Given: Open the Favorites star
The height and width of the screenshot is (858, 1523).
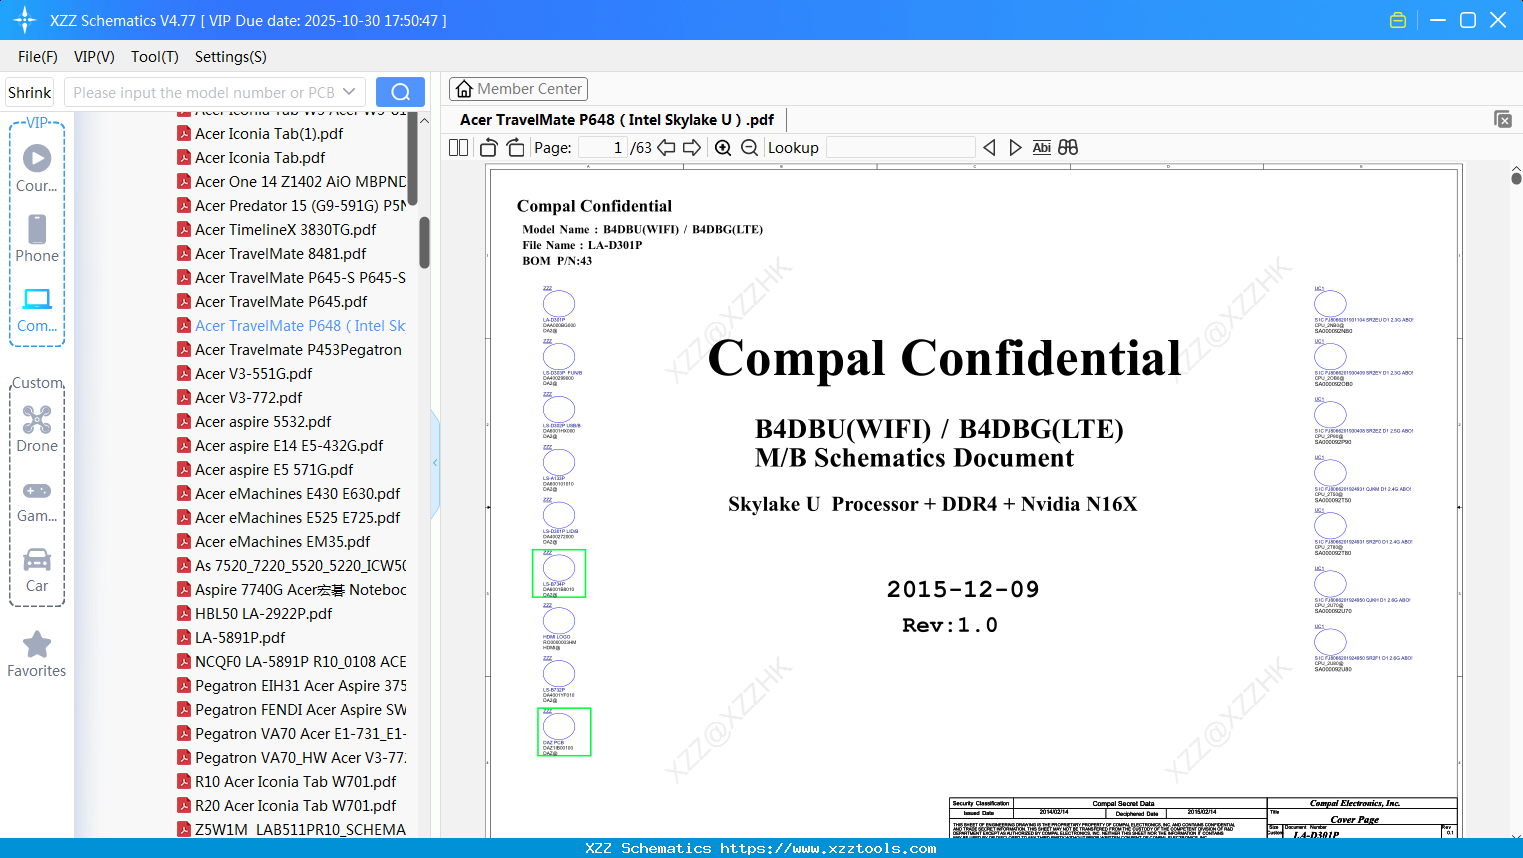Looking at the screenshot, I should point(37,654).
